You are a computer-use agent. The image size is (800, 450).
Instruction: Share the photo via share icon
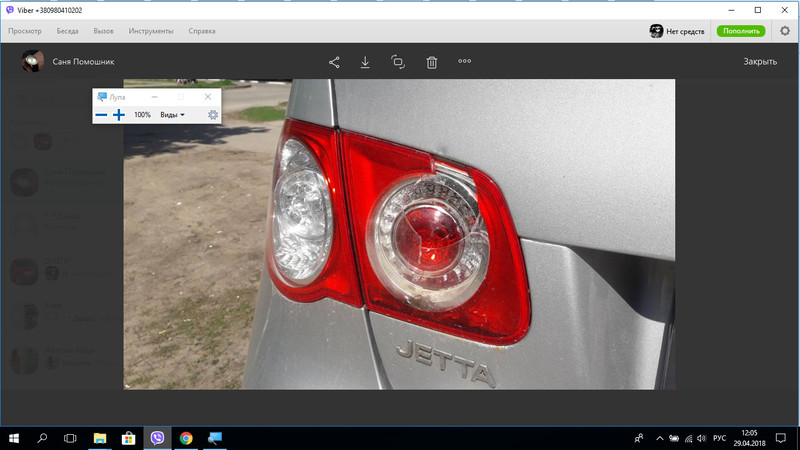pos(334,62)
